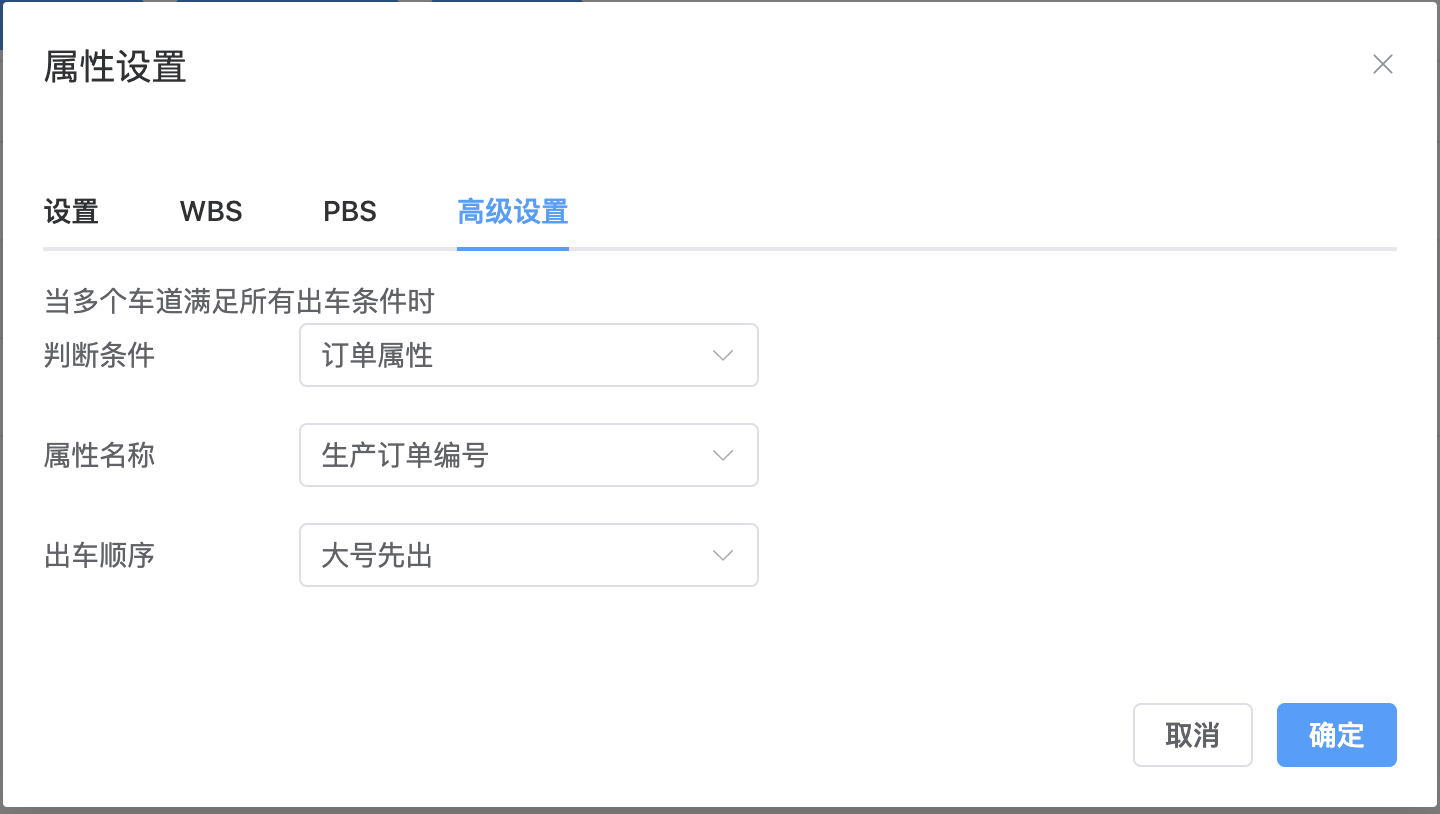Click the gray tab divider line right of 高级设置

pyautogui.click(x=980, y=248)
